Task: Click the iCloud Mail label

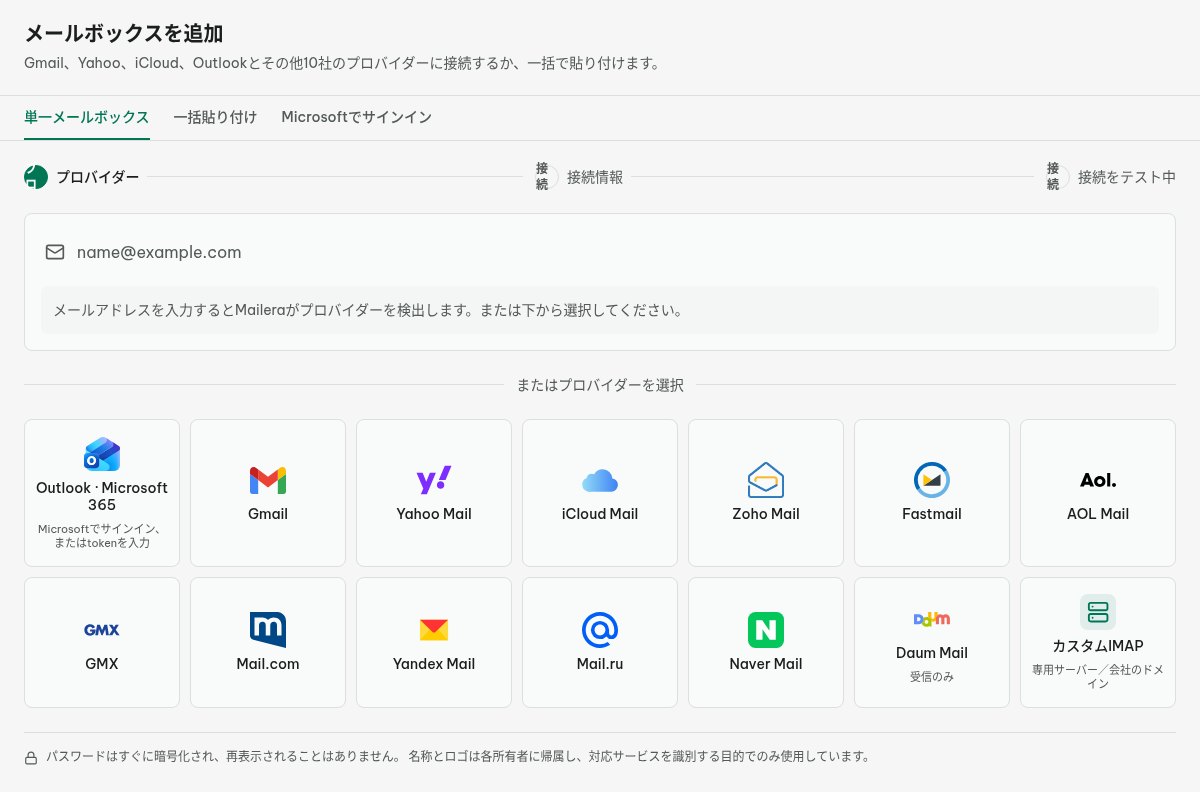Action: tap(600, 514)
